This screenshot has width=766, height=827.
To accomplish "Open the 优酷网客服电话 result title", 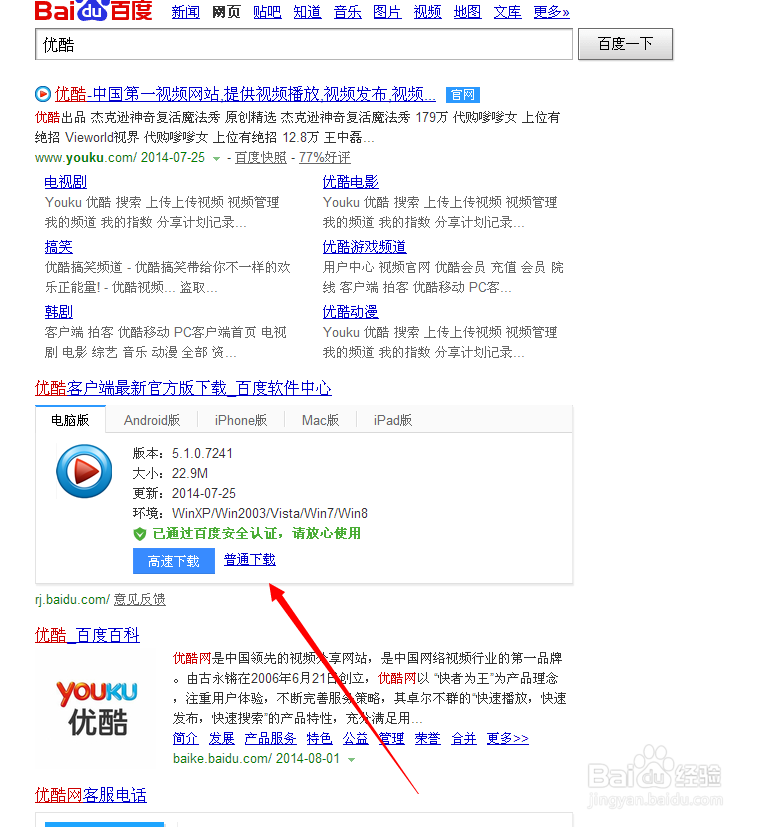I will [x=91, y=795].
